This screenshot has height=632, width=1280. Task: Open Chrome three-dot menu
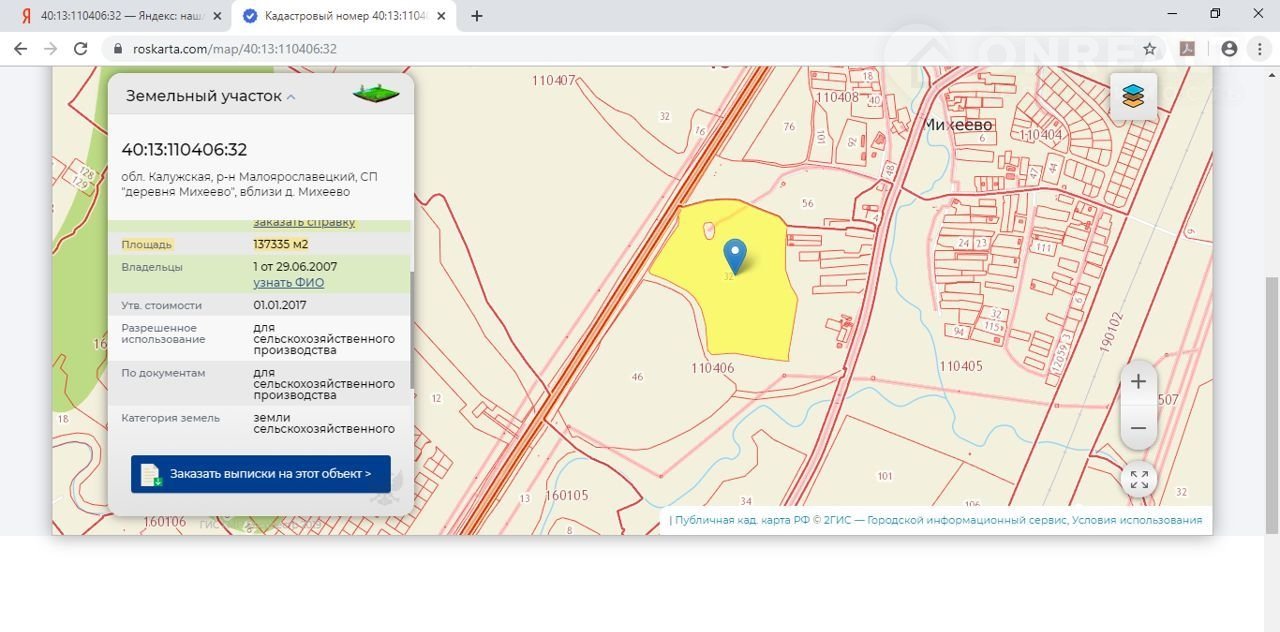click(x=1260, y=48)
